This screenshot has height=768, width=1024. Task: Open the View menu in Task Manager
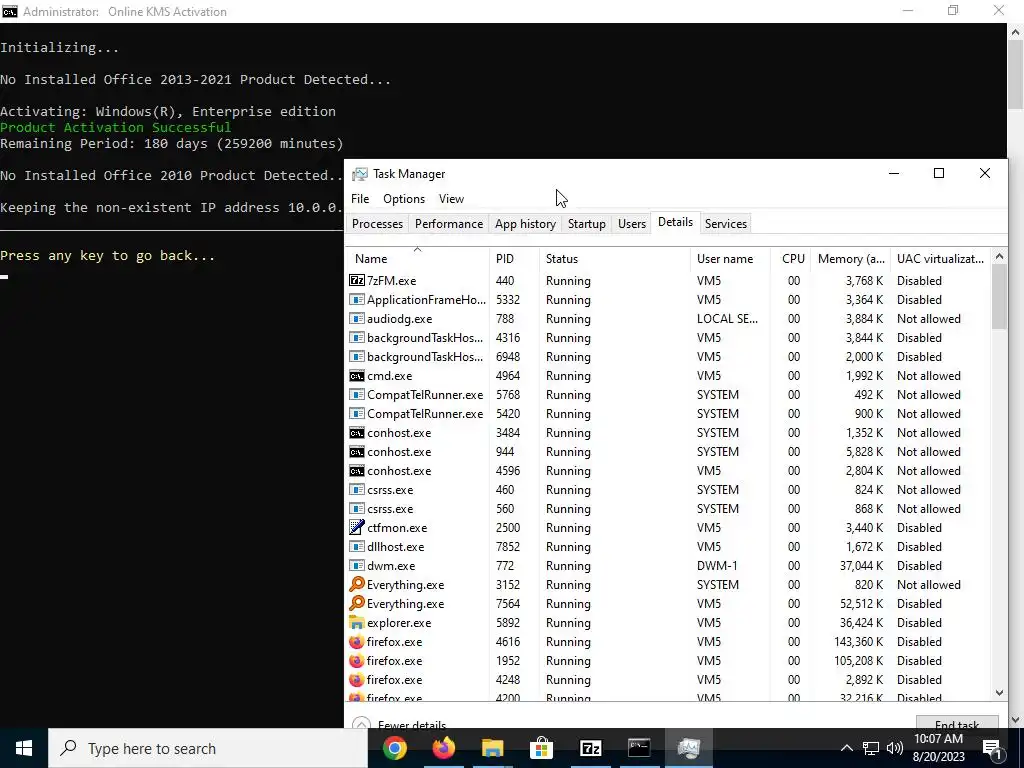click(451, 199)
